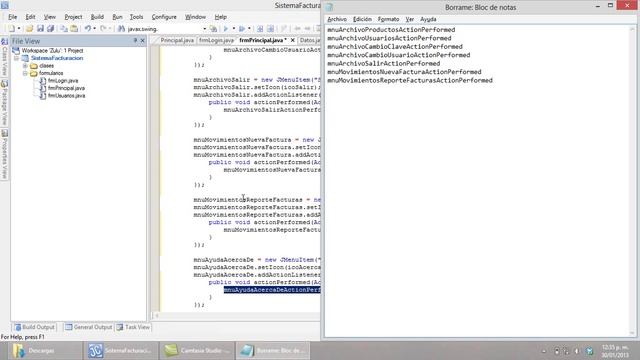This screenshot has width=640, height=360.
Task: Open Notepad's Formato menu
Action: [388, 19]
